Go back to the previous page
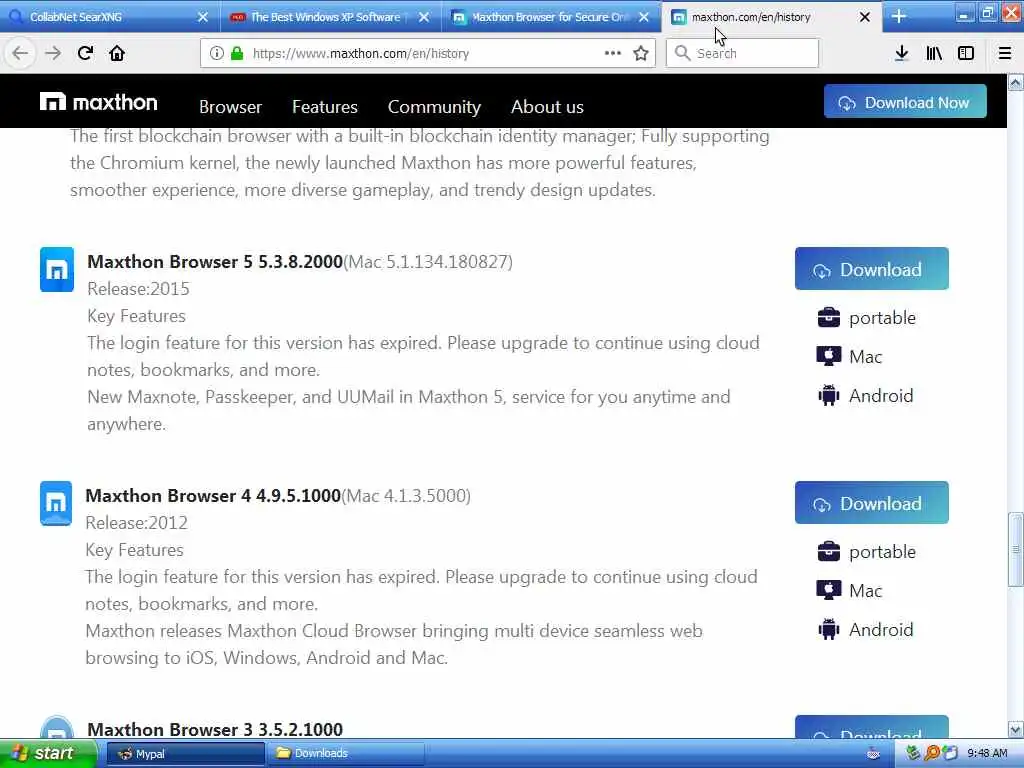Viewport: 1024px width, 768px height. click(20, 53)
